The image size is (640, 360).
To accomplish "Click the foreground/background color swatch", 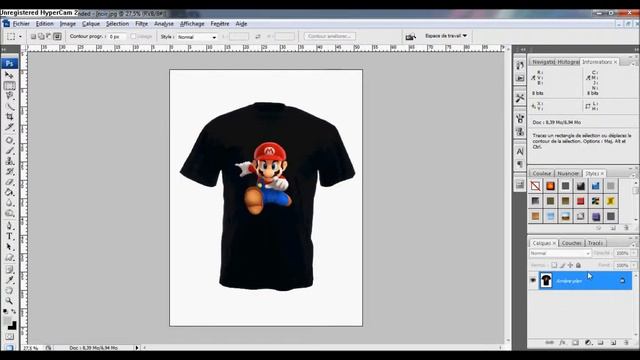I will [11, 324].
